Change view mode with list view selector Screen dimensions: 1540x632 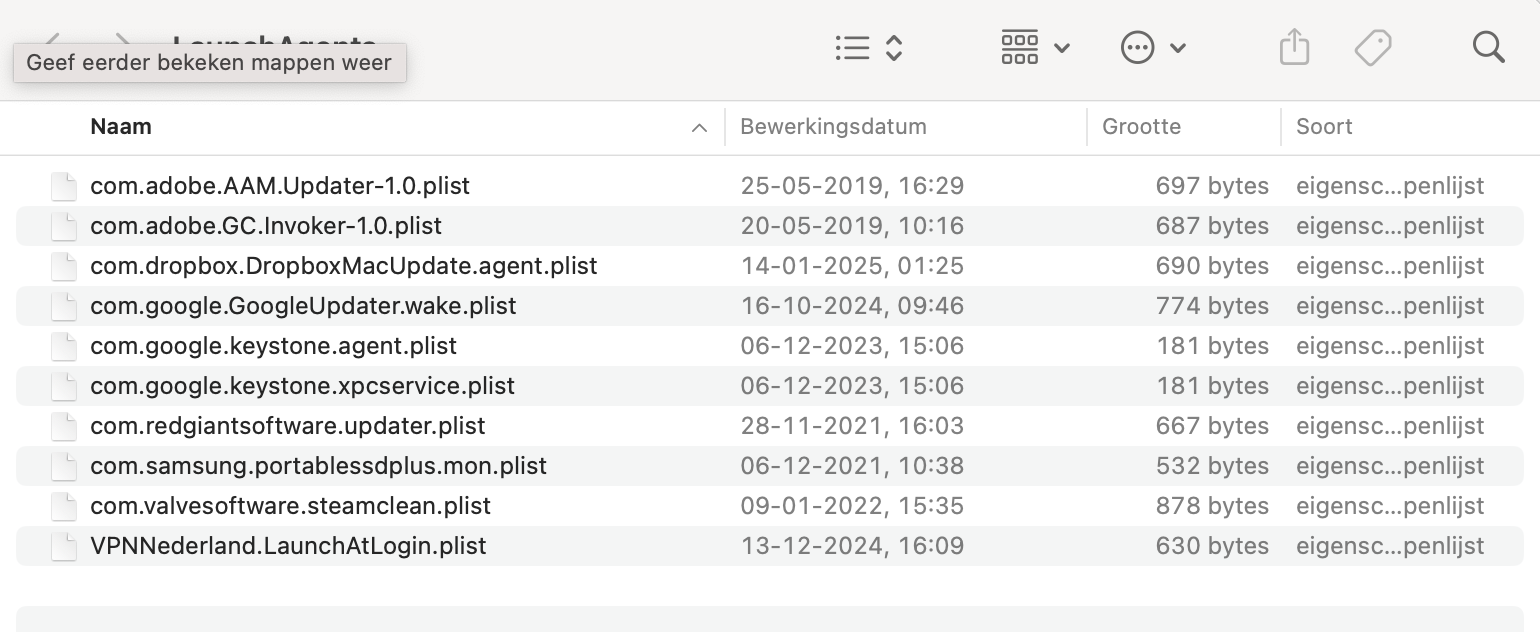click(x=869, y=47)
